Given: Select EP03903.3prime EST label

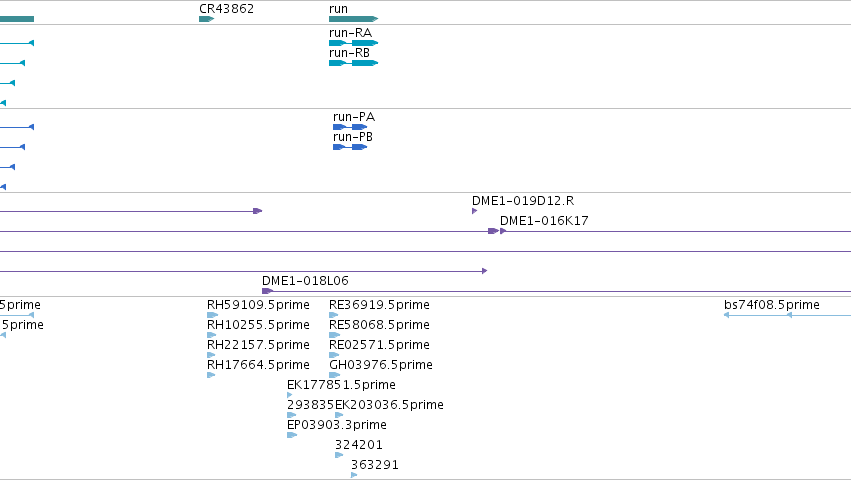Looking at the screenshot, I should click(x=336, y=425).
